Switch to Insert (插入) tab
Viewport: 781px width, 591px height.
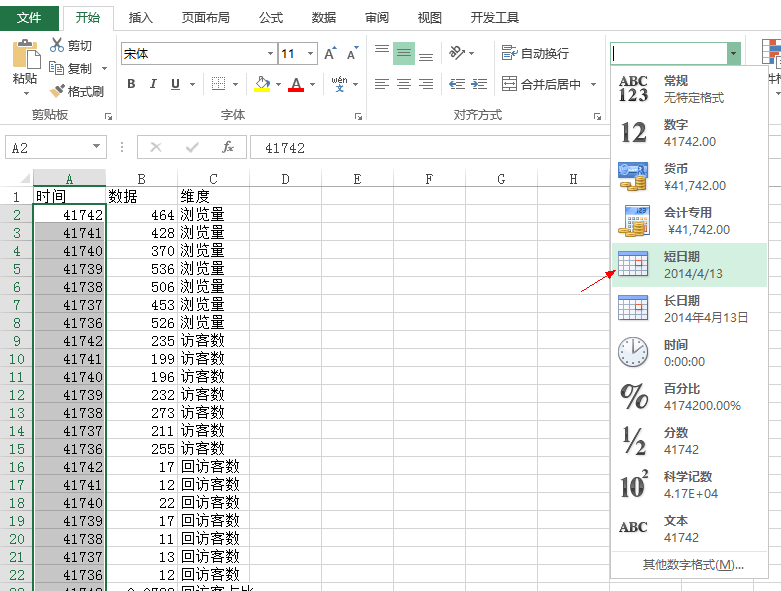[x=140, y=18]
